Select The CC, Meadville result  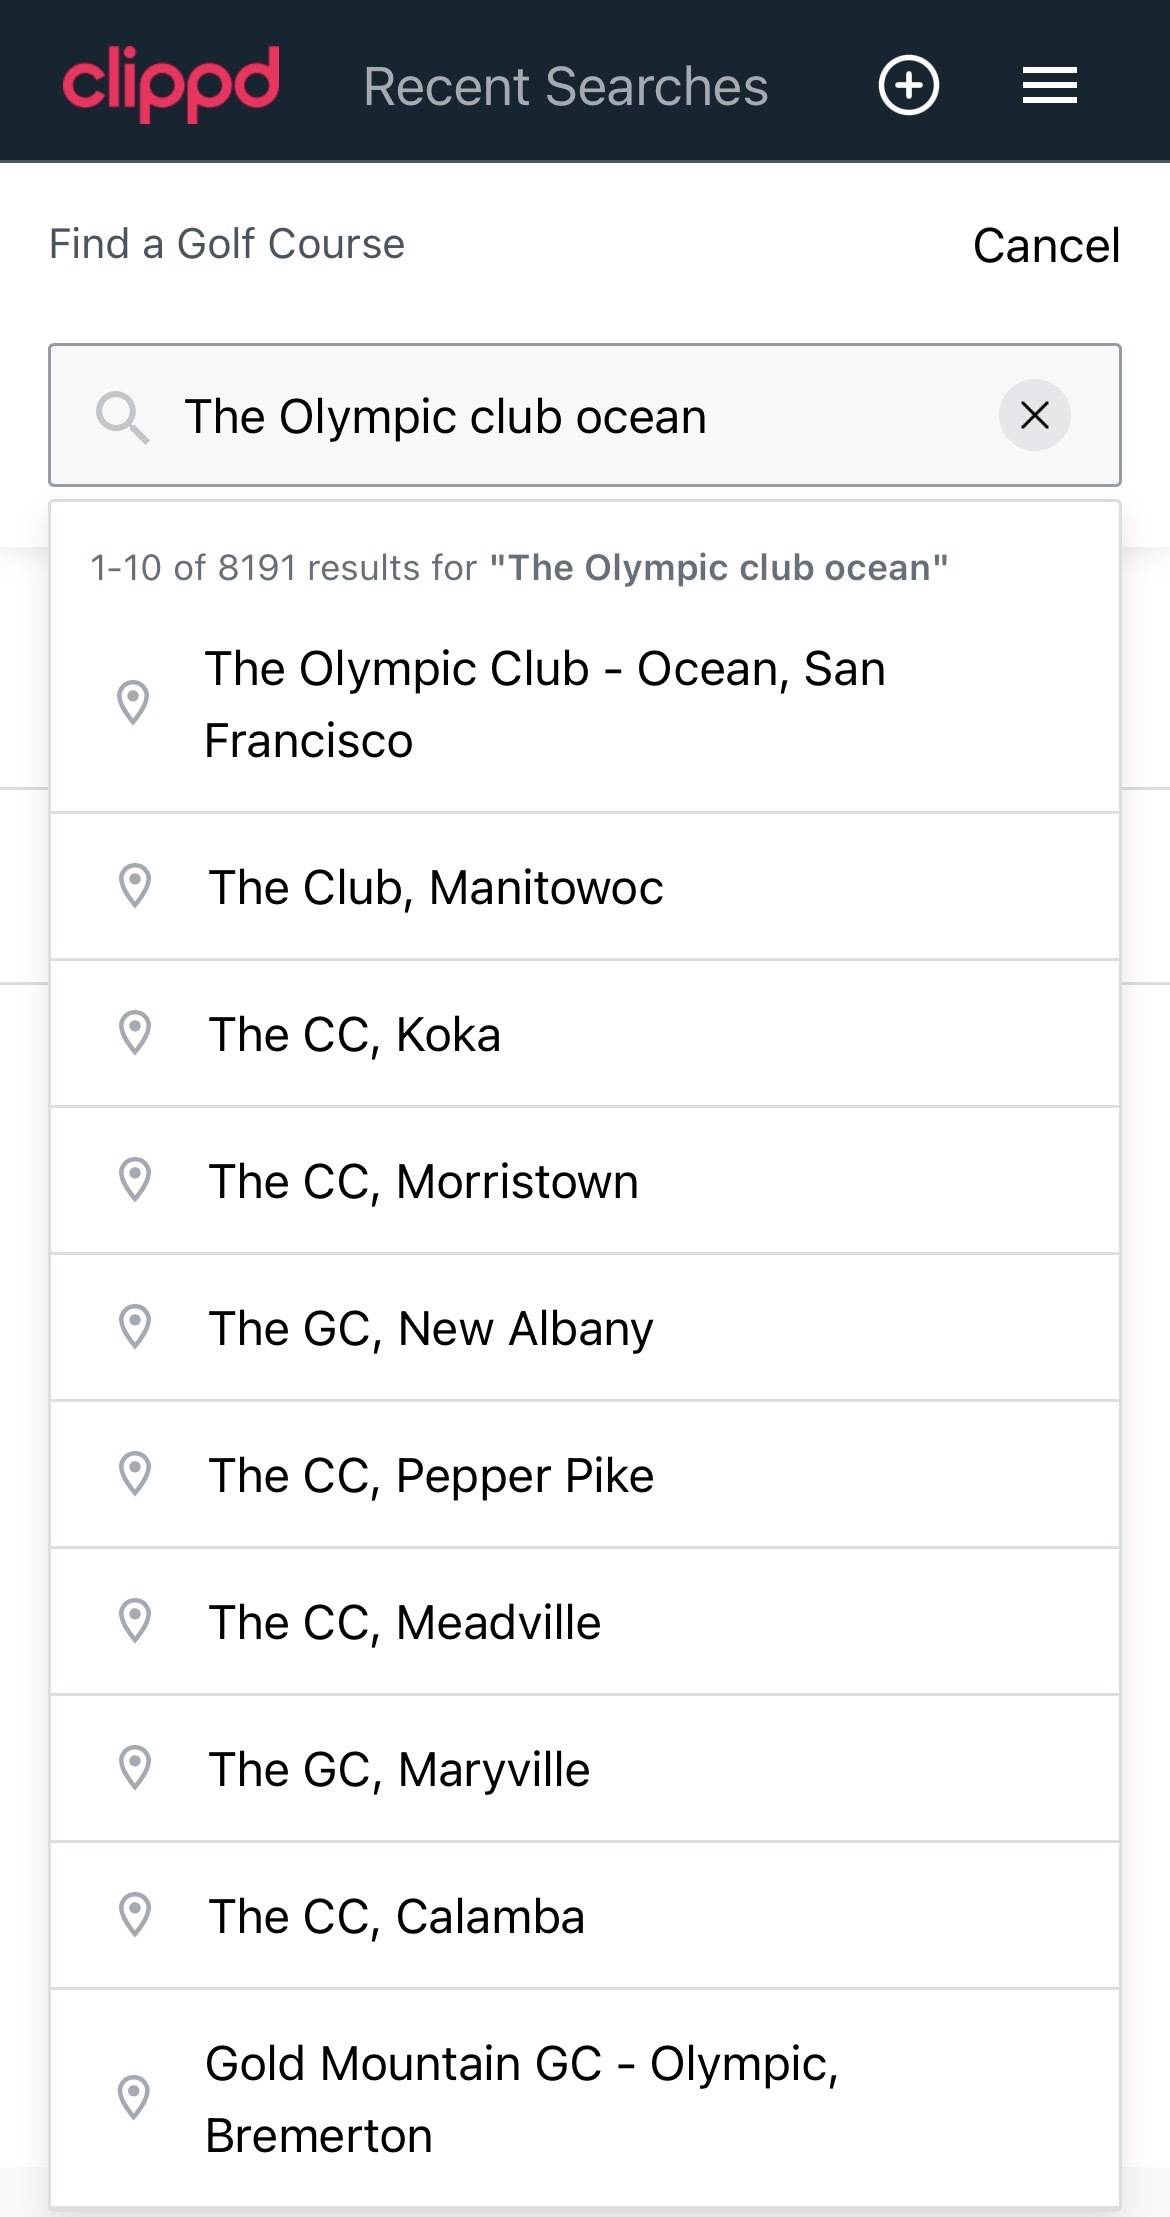405,1623
